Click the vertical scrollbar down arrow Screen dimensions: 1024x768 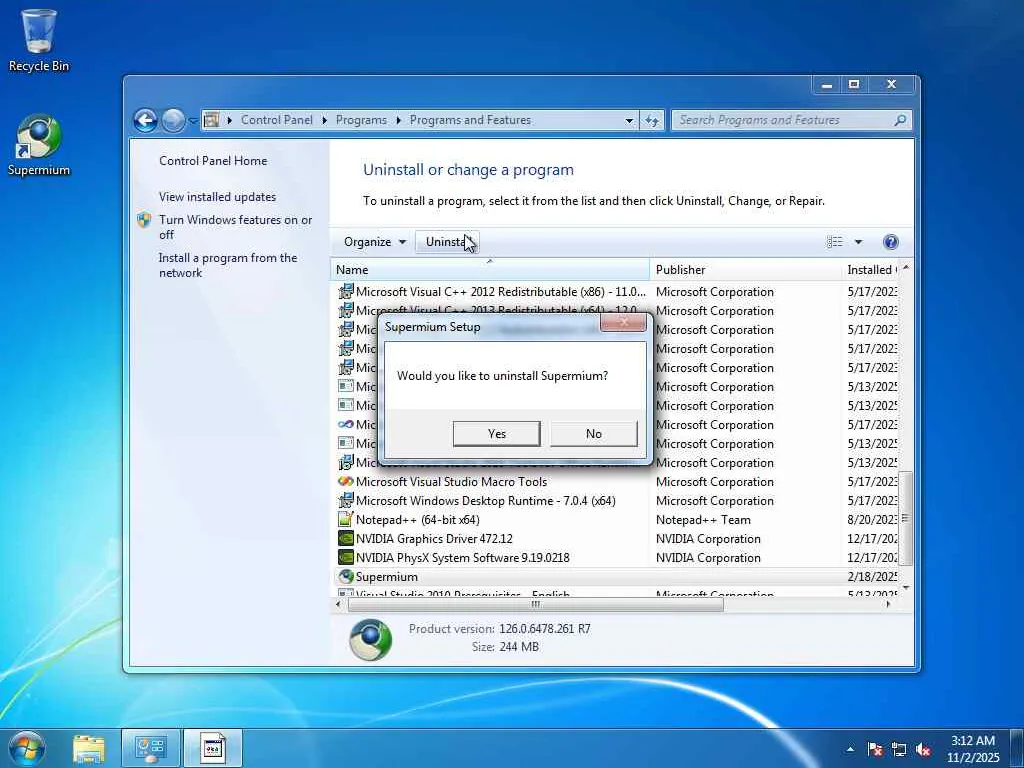pyautogui.click(x=905, y=589)
